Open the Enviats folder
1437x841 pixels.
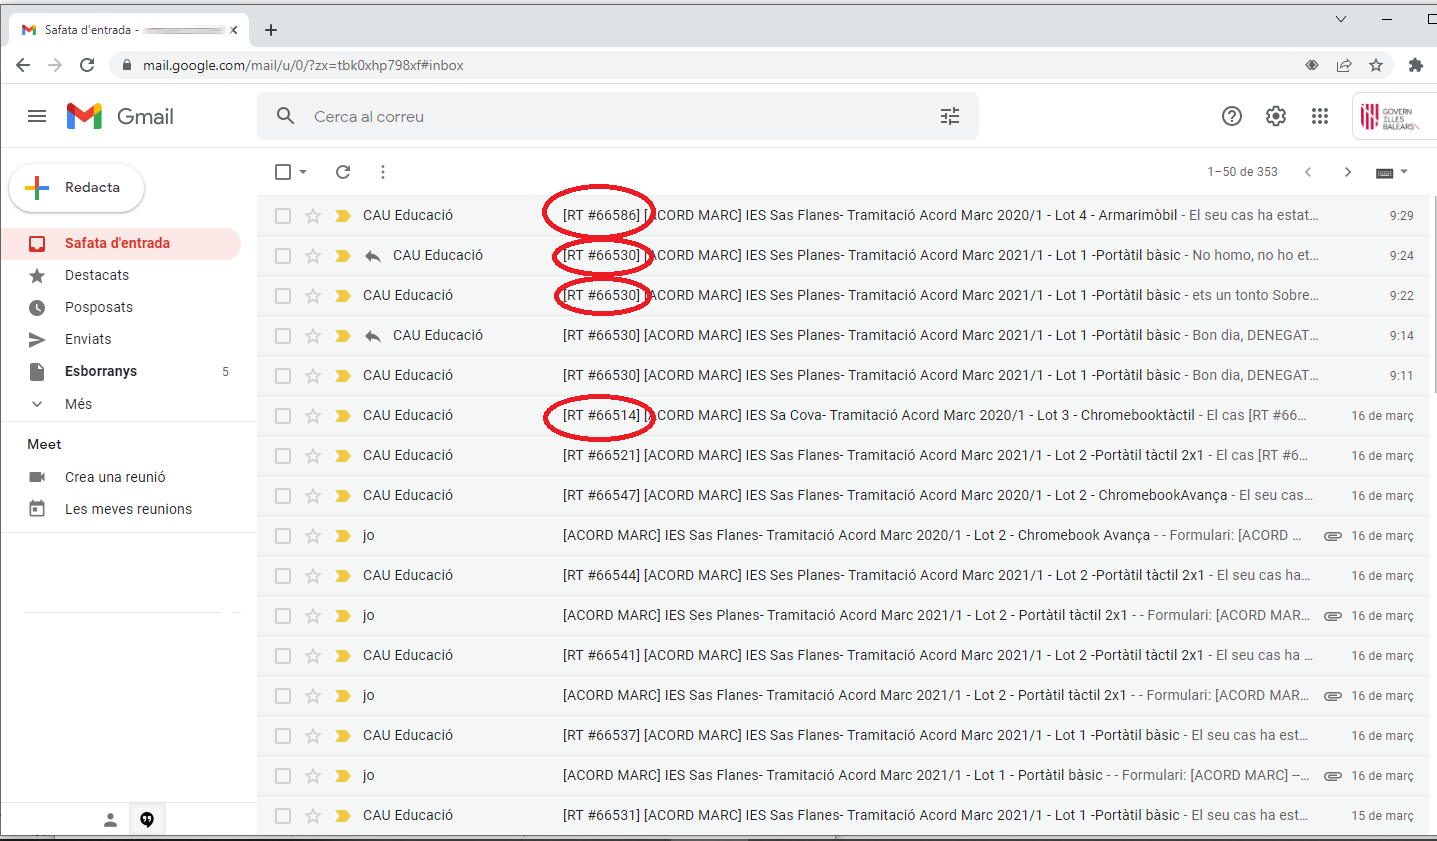point(88,339)
